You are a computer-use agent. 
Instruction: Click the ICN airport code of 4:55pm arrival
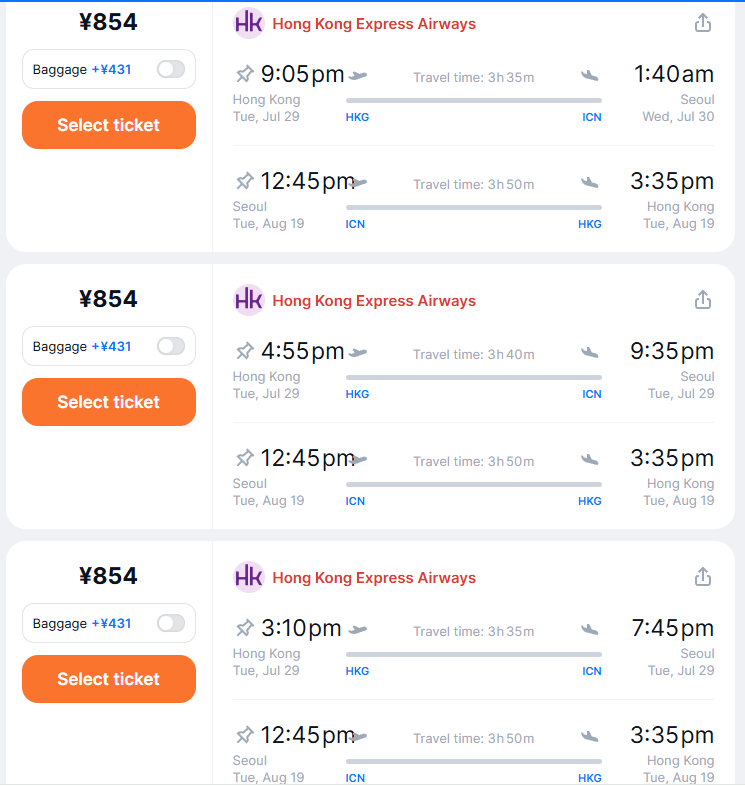click(592, 394)
